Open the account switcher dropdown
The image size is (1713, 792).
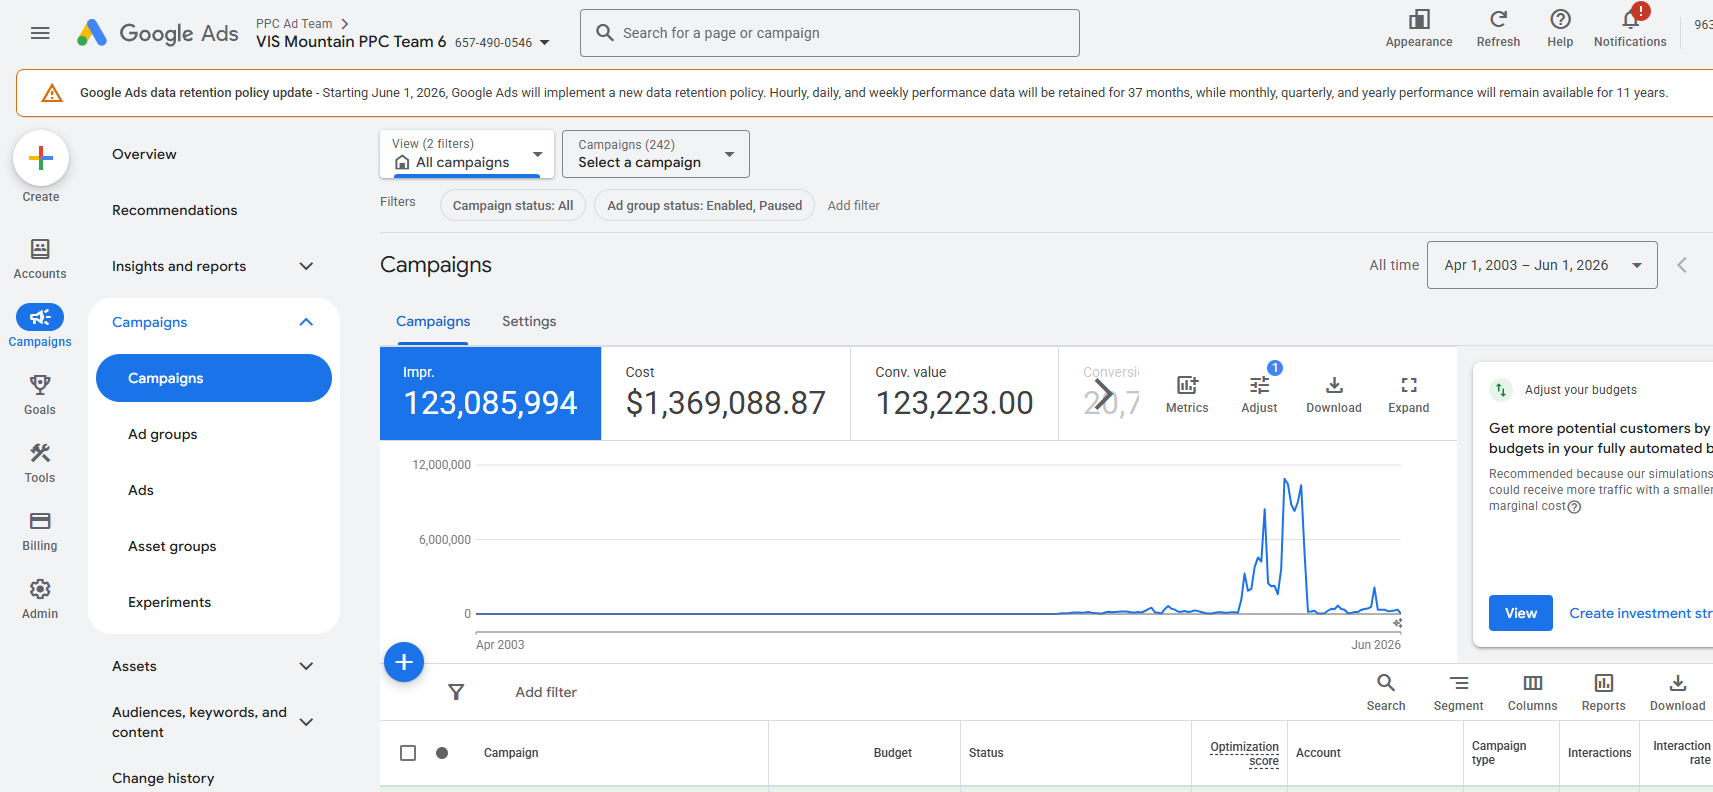click(544, 43)
